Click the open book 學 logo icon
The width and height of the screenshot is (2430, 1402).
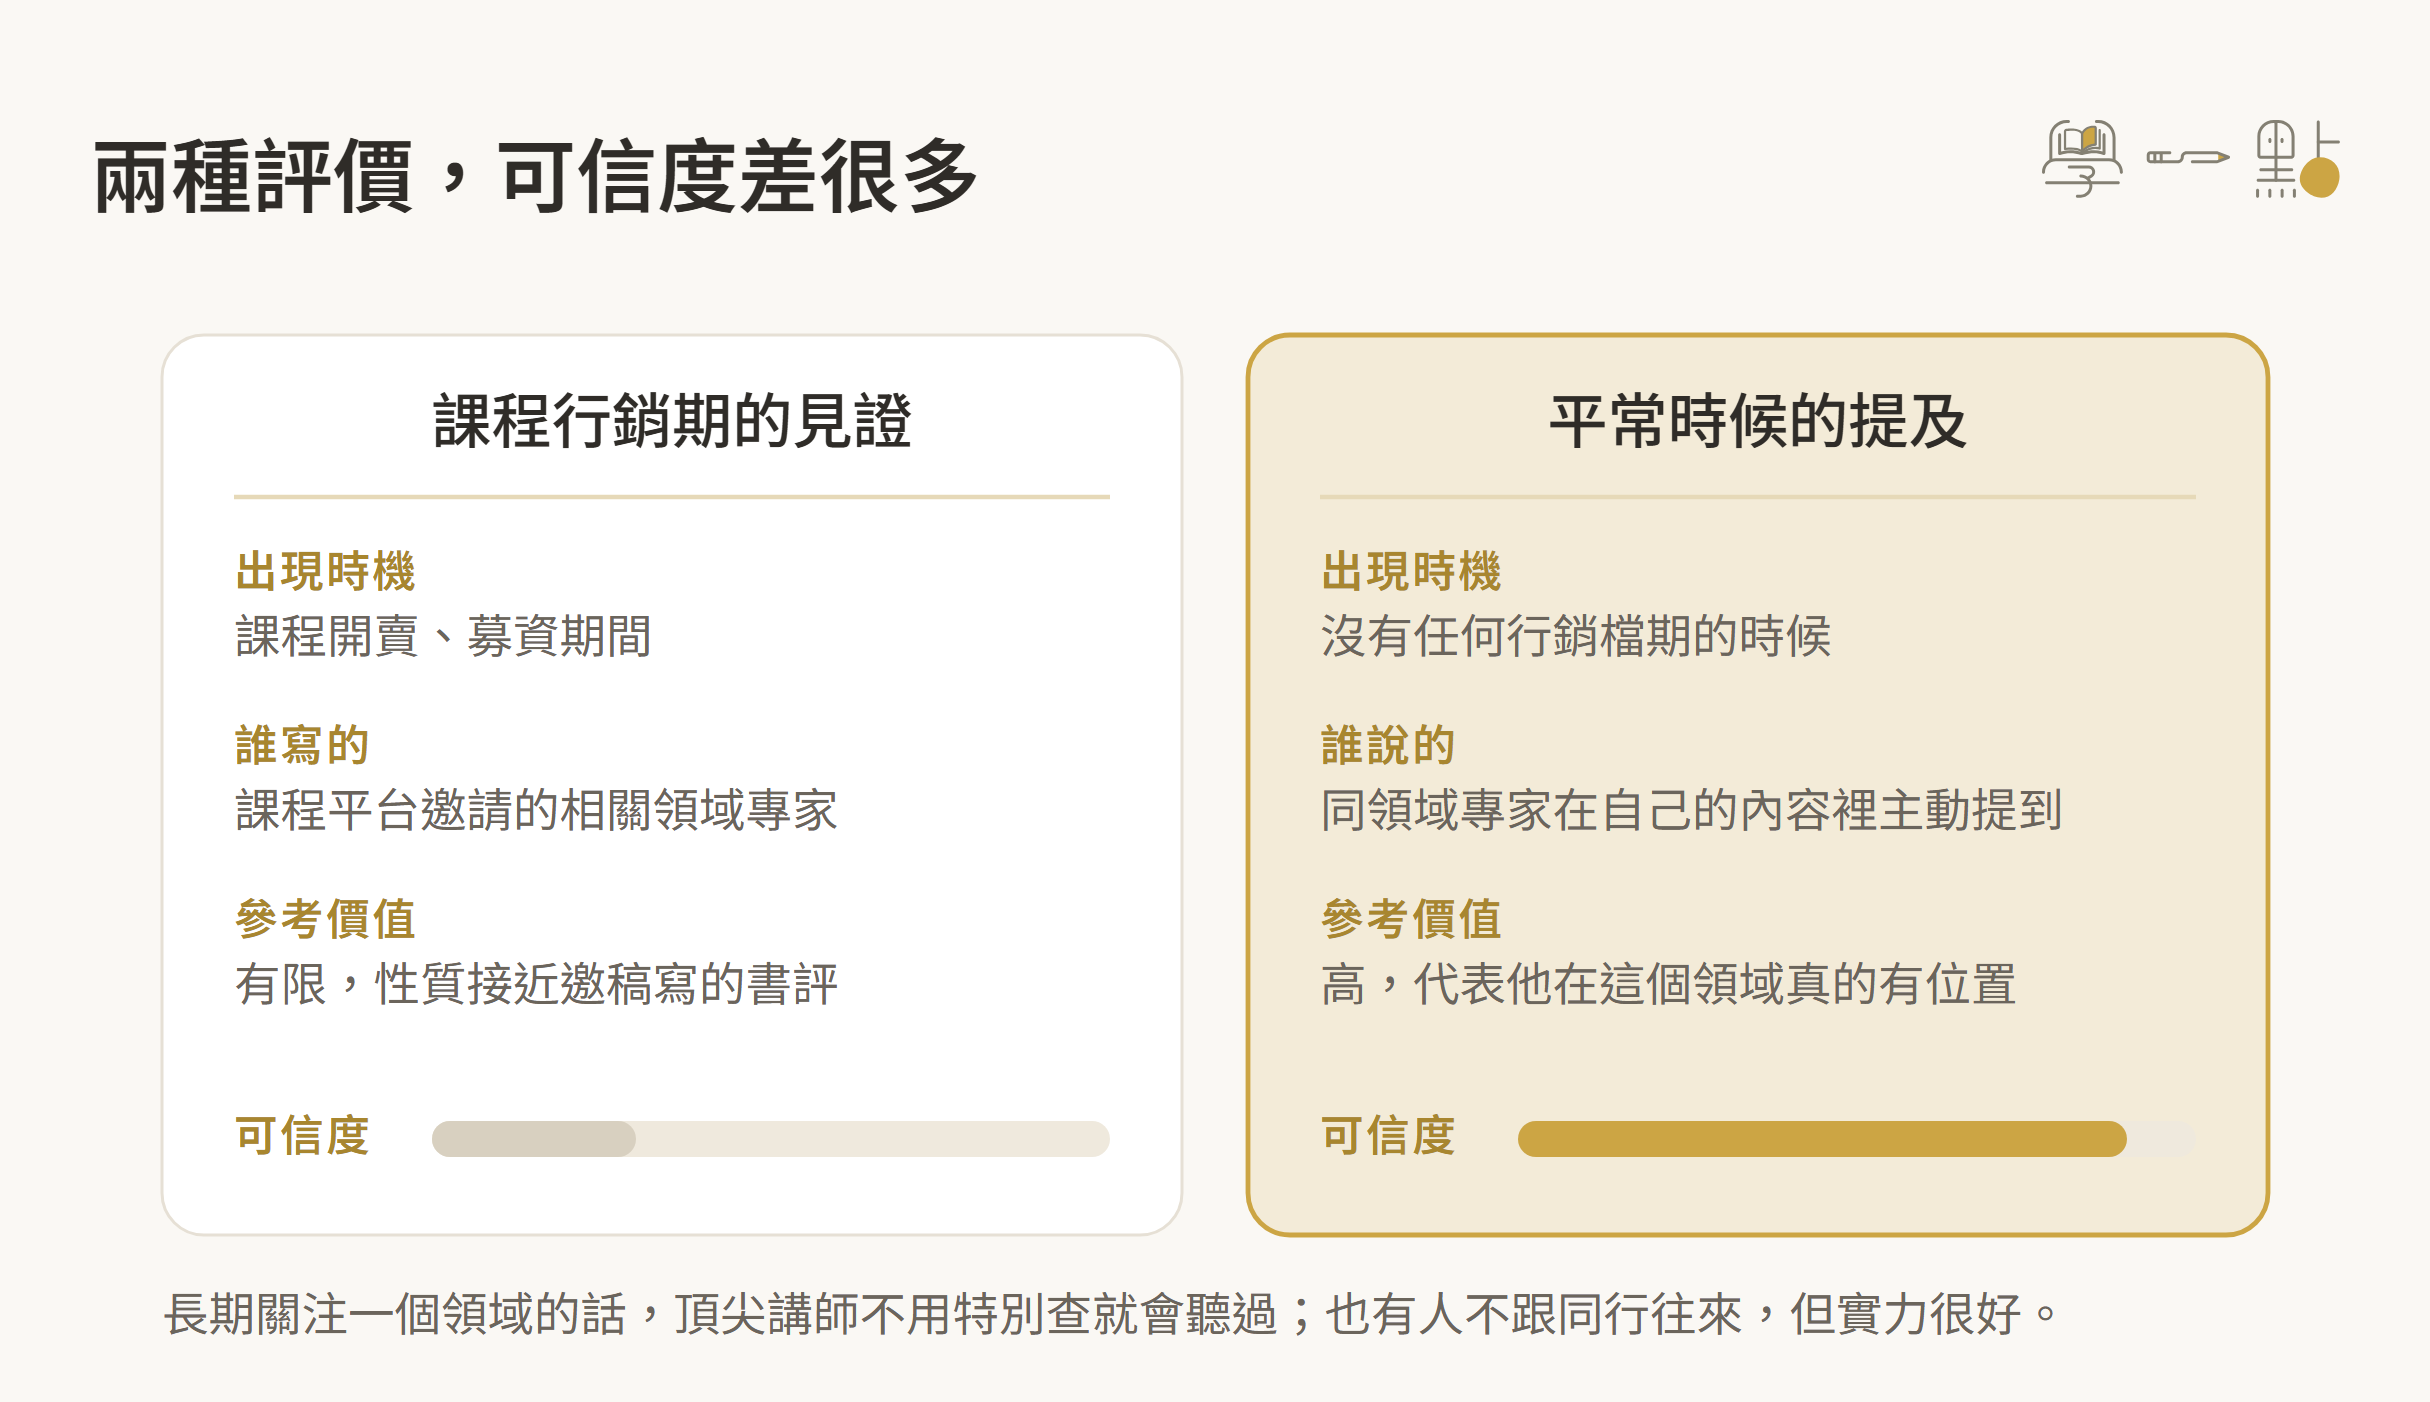2082,158
